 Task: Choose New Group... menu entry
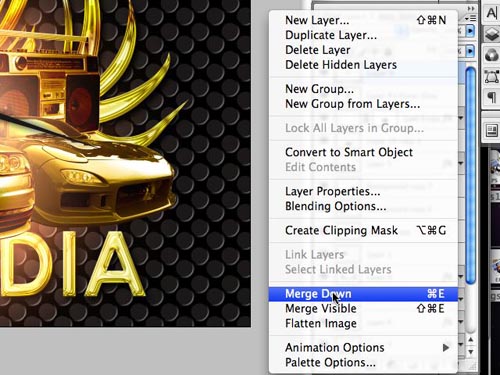click(363, 89)
